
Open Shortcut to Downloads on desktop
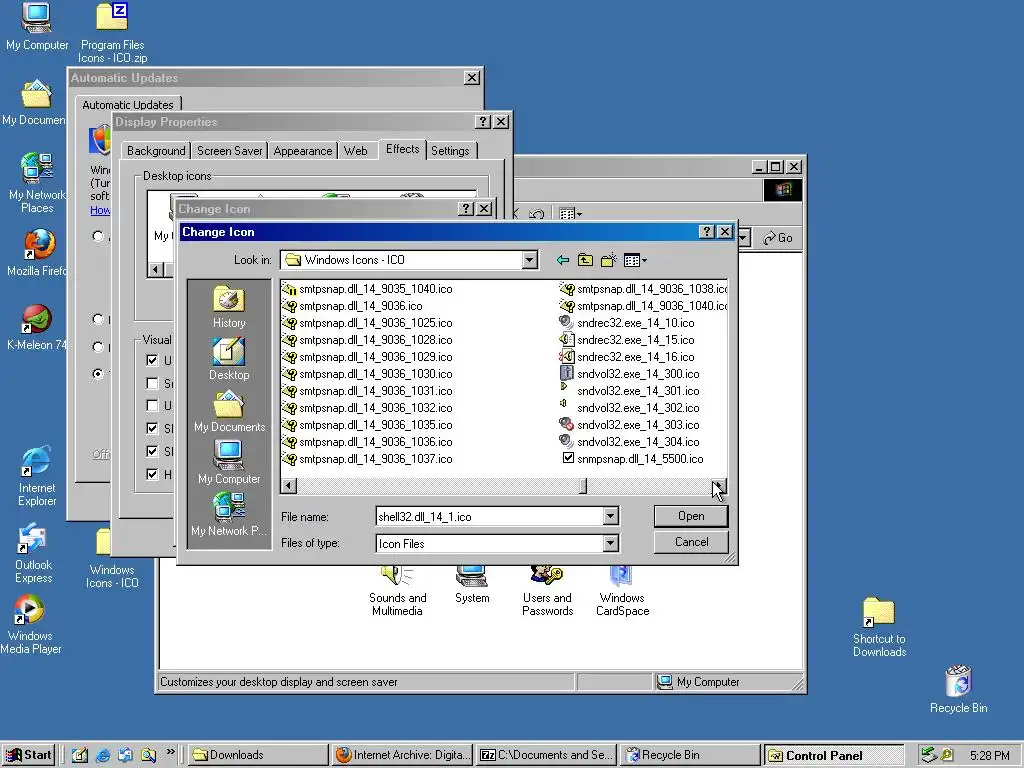[x=879, y=627]
